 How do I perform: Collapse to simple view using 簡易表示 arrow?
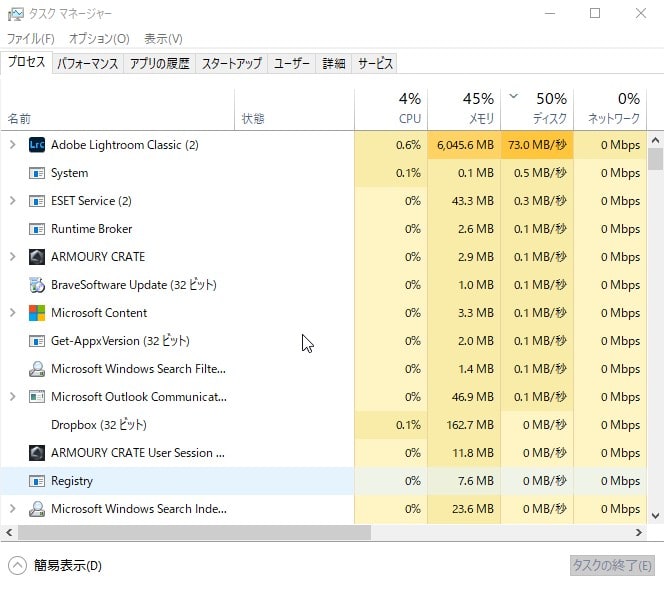click(x=17, y=565)
